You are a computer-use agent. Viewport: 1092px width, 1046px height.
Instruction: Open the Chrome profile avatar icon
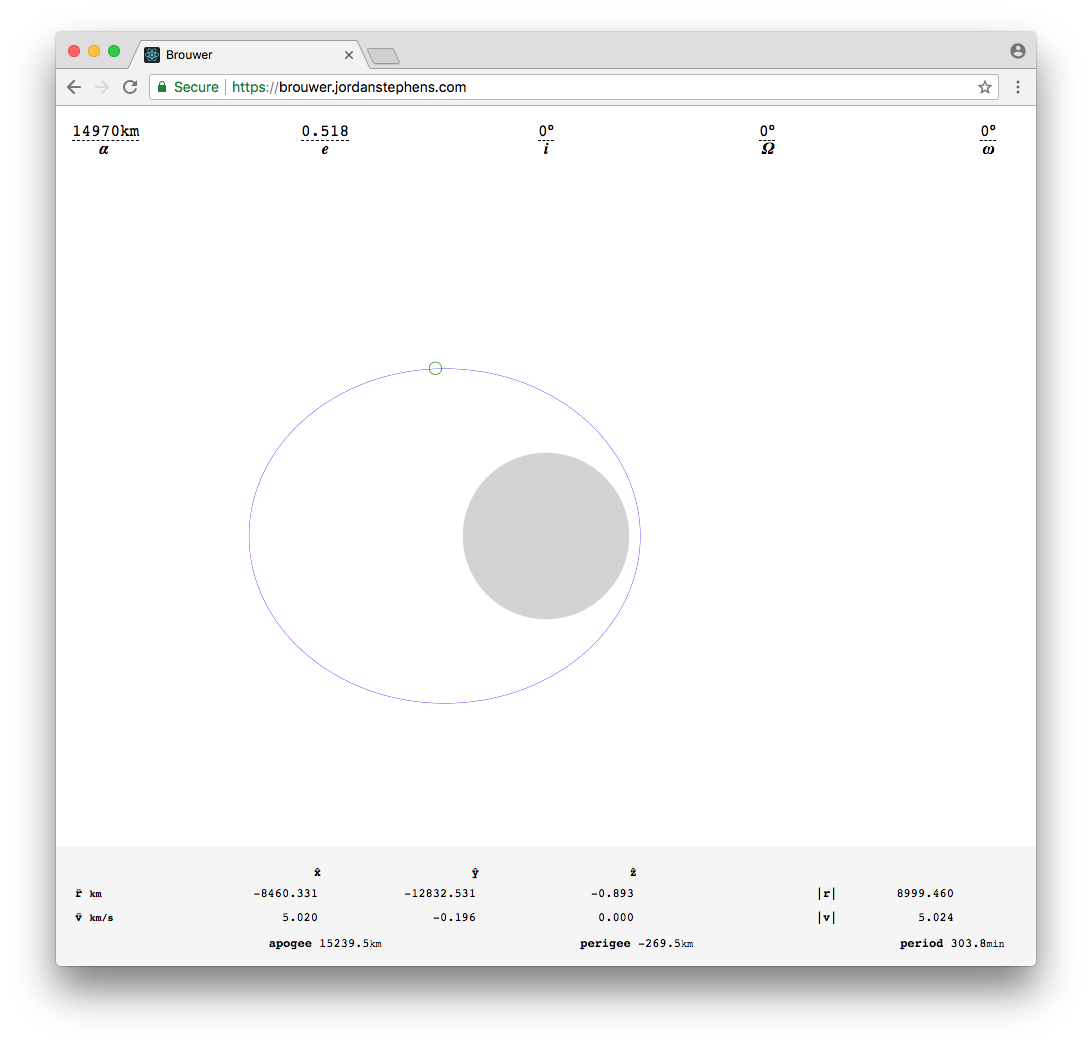tap(1017, 51)
